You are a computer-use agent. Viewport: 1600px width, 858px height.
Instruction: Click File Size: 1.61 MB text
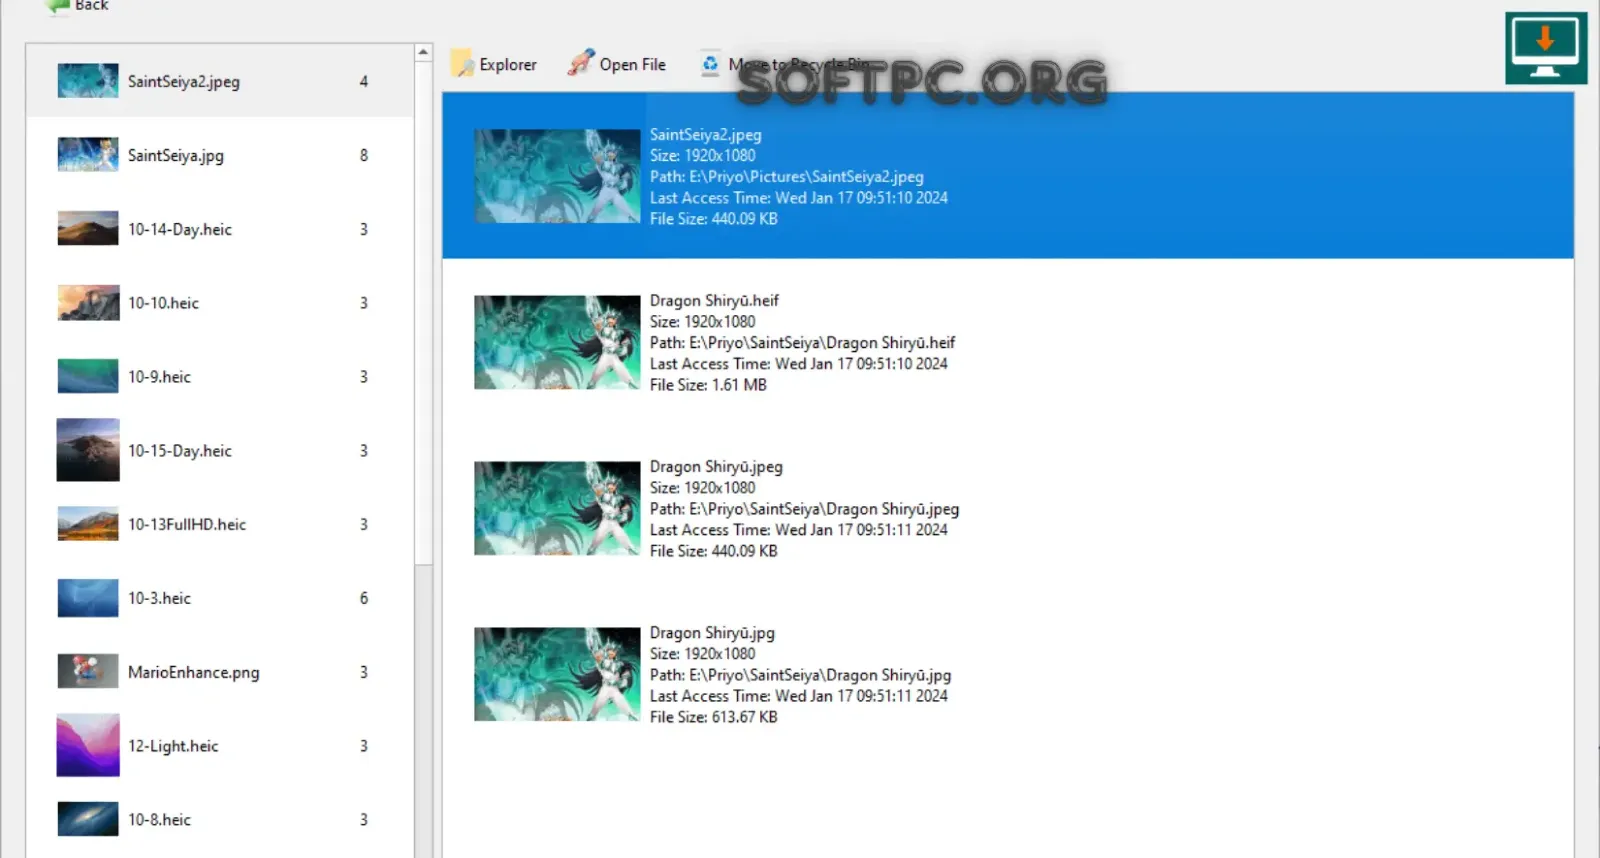(x=708, y=384)
